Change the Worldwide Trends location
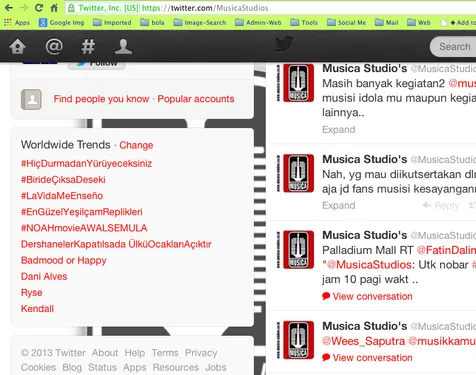 (136, 145)
